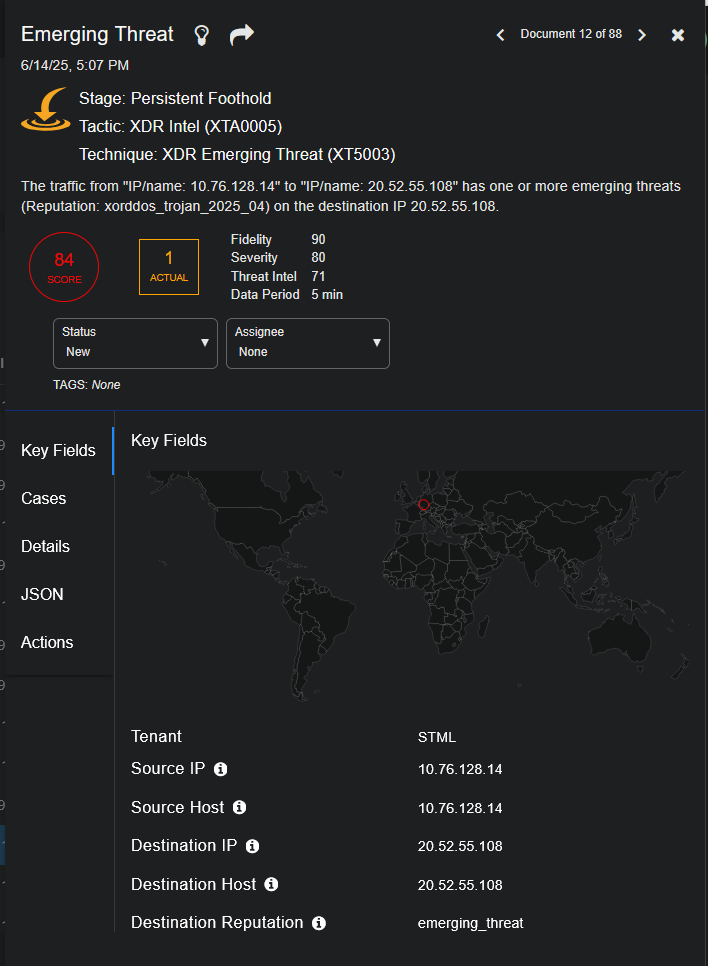Select the Actions tab
This screenshot has width=708, height=966.
[47, 642]
